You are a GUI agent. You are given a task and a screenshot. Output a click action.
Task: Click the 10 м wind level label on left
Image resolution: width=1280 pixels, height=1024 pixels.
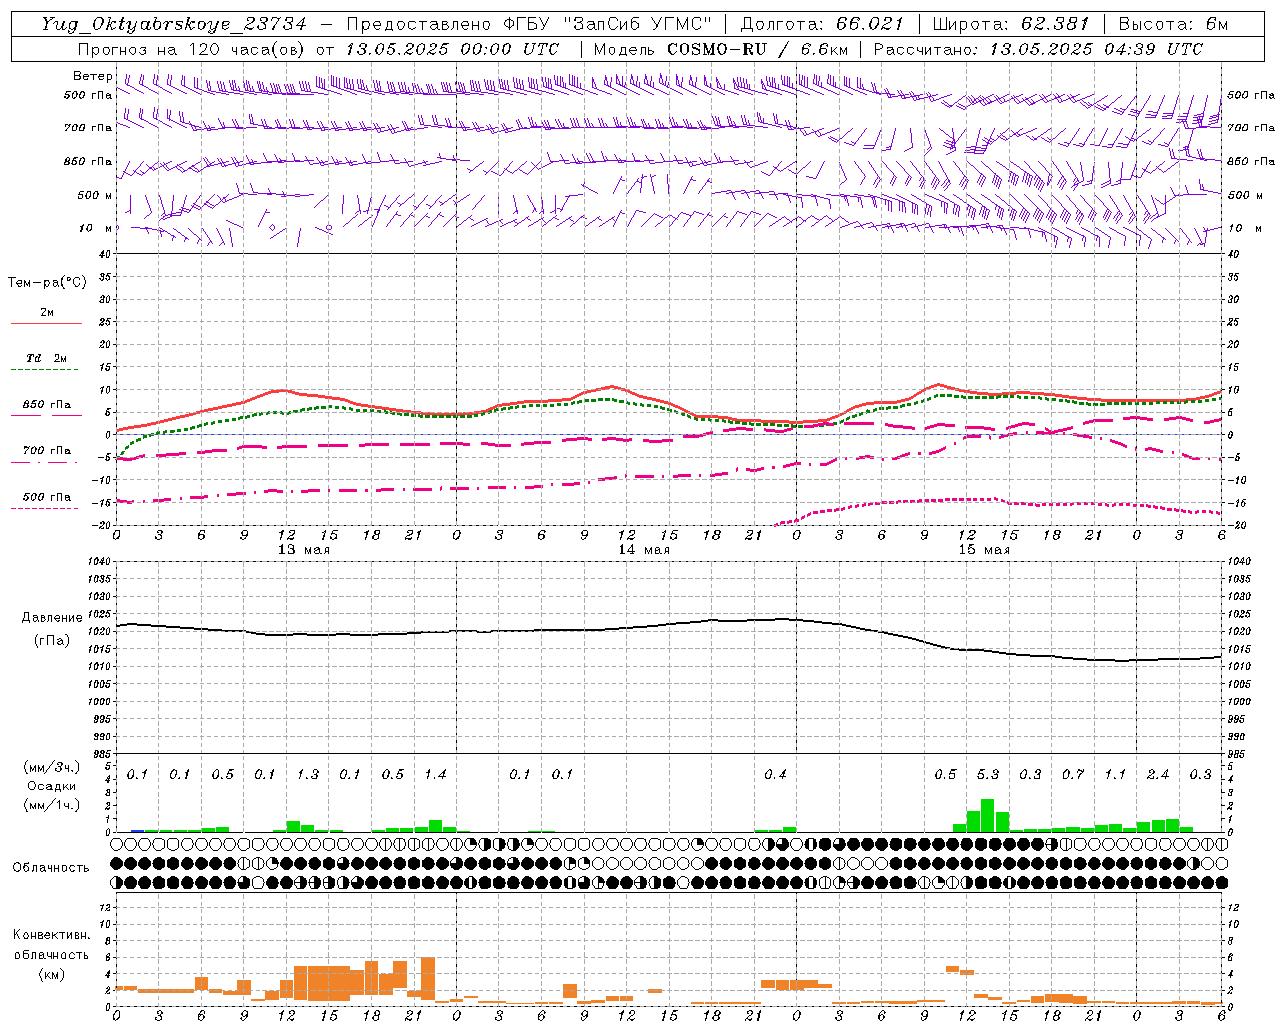(x=96, y=228)
